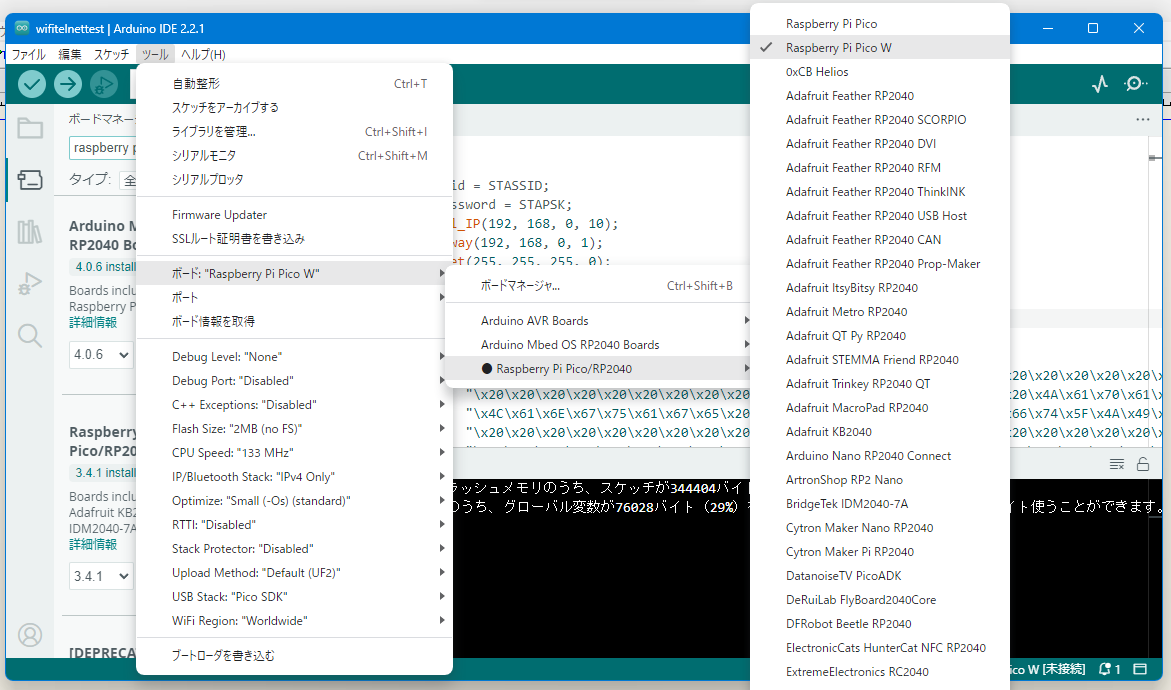Select スケッチをアーカイブする menu entry
Viewport: 1171px width, 690px height.
(x=294, y=108)
